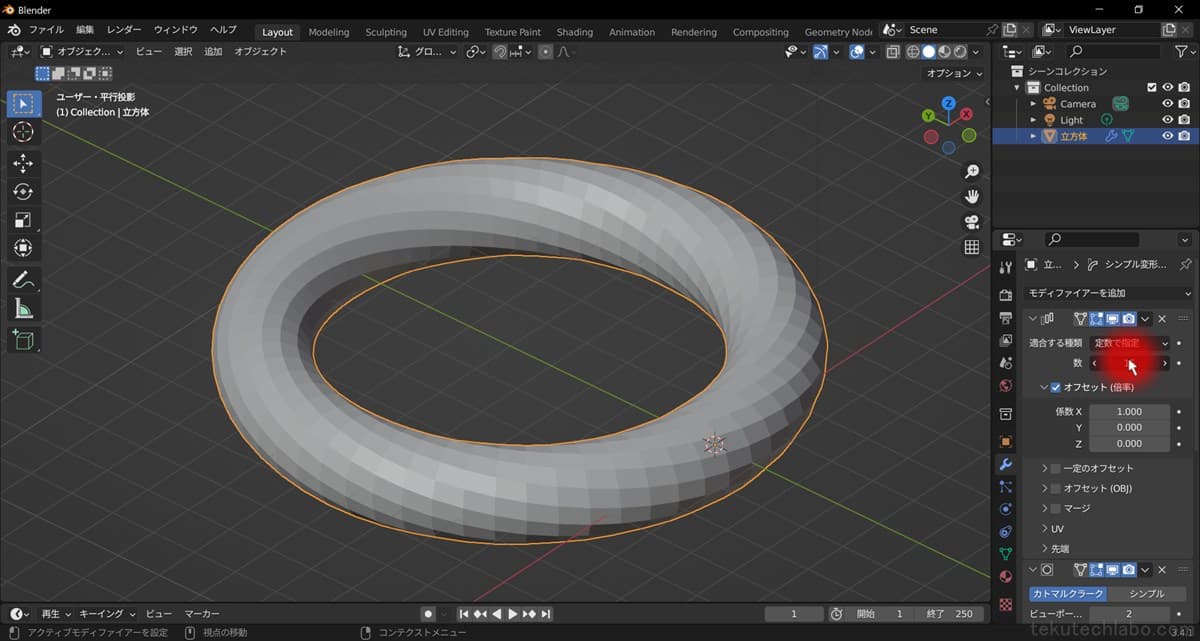
Task: Open the object mode オブジェク... dropdown
Action: (x=82, y=52)
